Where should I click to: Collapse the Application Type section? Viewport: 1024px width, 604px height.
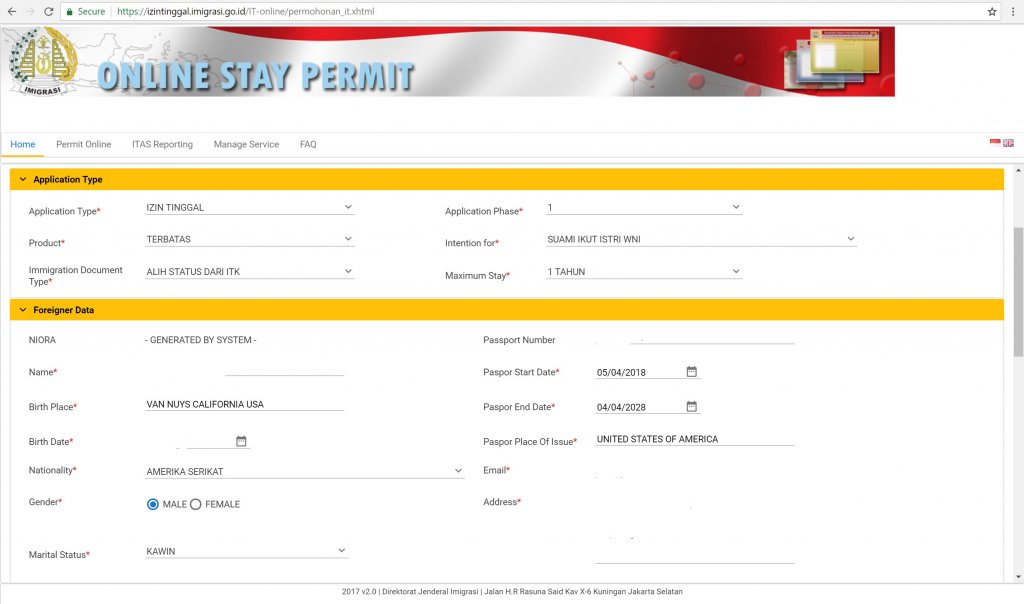click(22, 180)
